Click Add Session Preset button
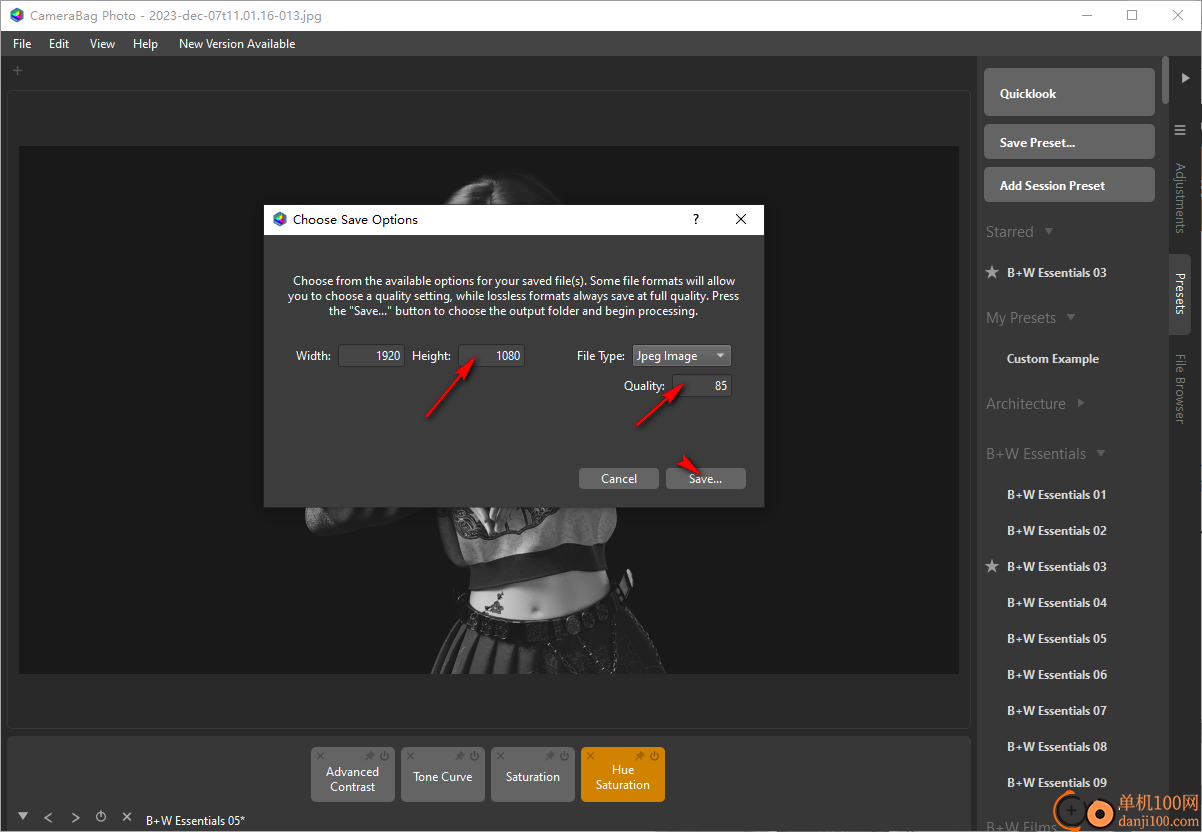 click(x=1069, y=185)
